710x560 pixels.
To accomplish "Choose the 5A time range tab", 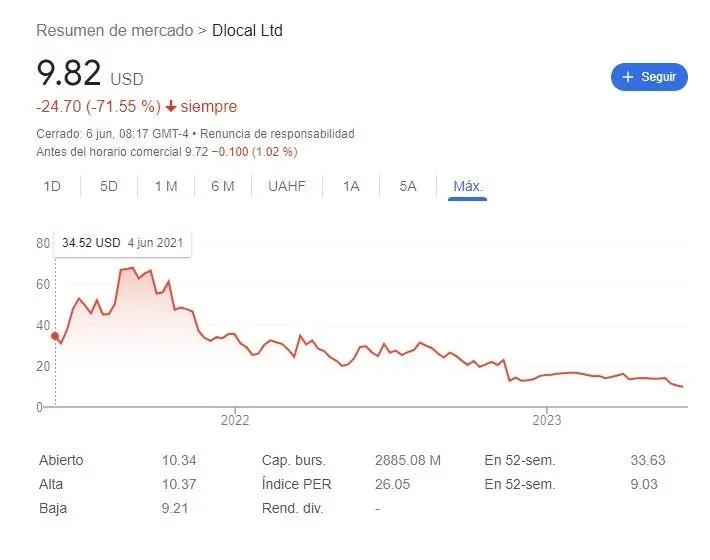I will click(x=408, y=186).
